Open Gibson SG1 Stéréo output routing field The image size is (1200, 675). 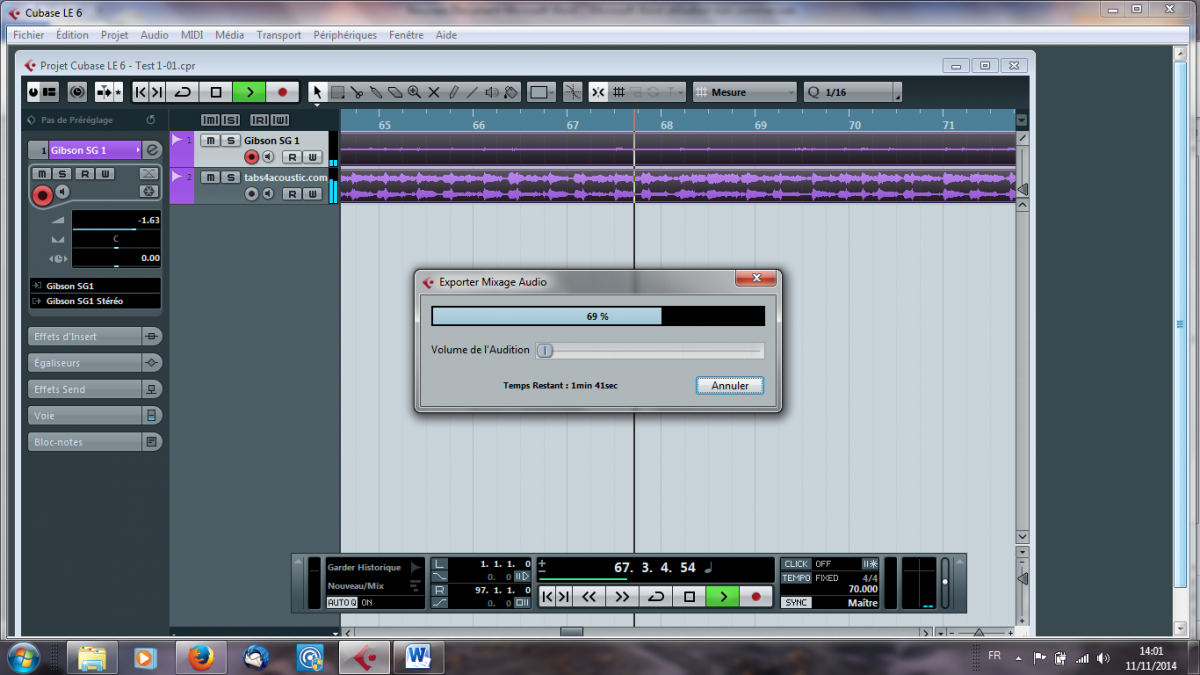(x=96, y=301)
